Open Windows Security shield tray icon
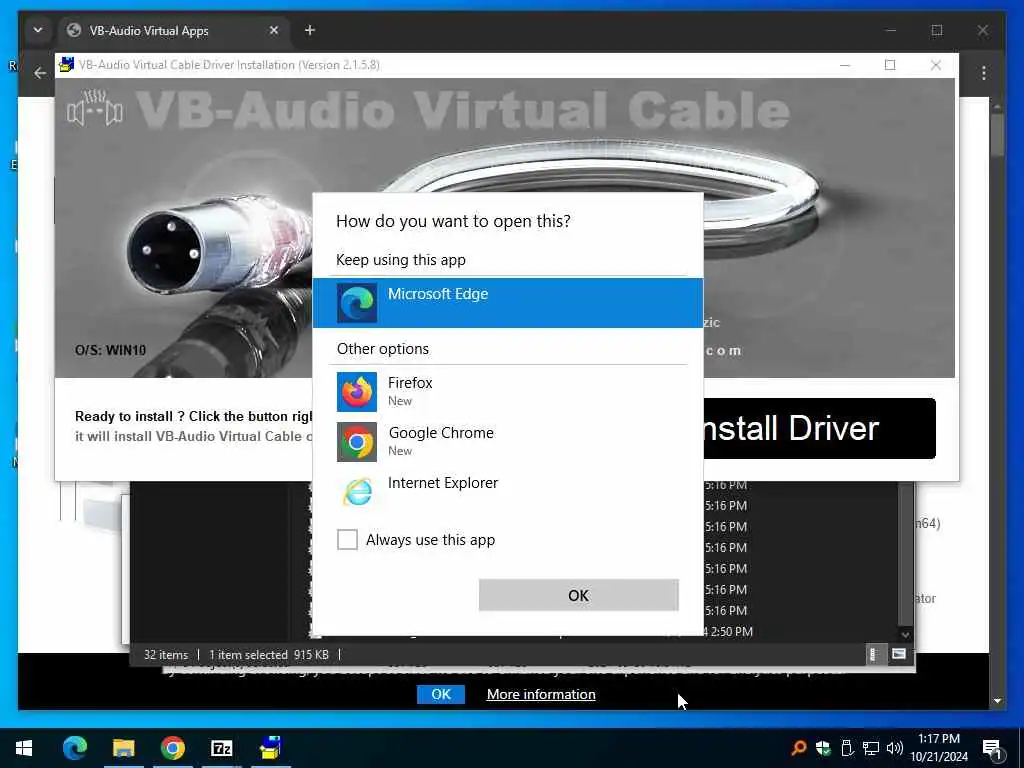 [823, 748]
